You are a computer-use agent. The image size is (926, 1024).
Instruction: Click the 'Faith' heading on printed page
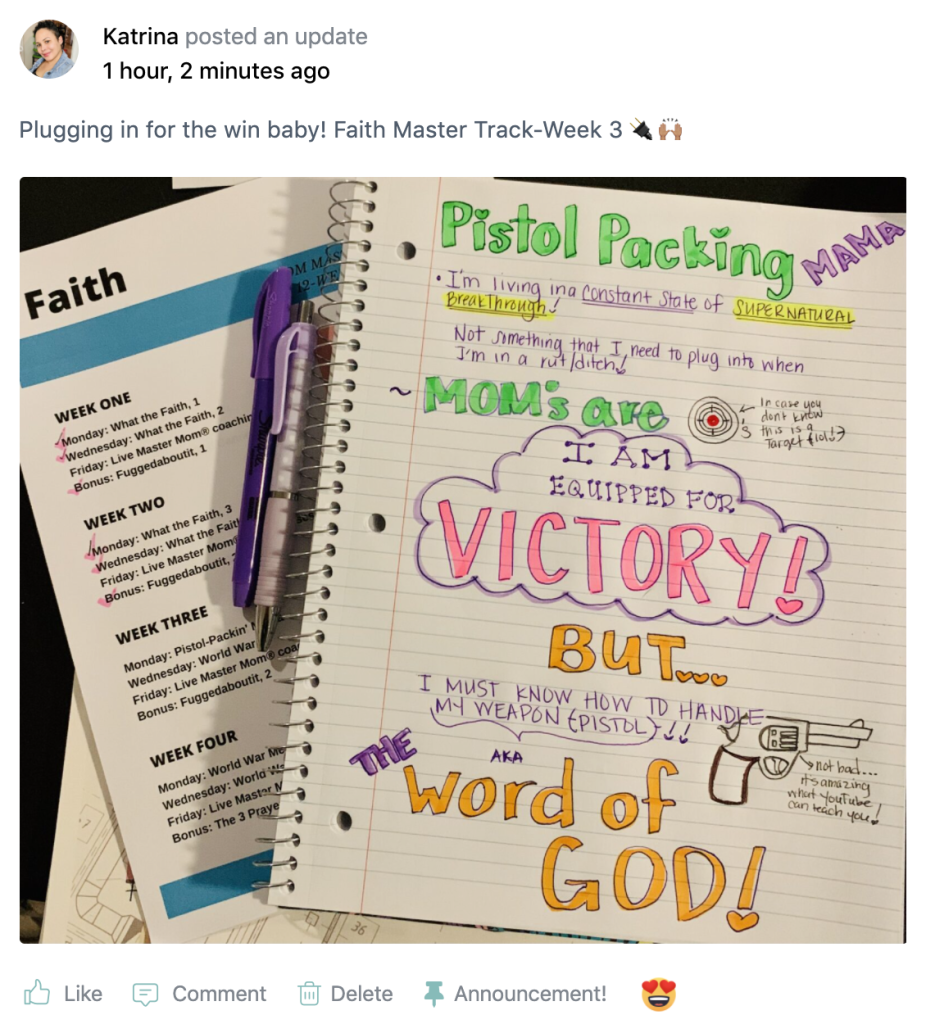pos(74,292)
